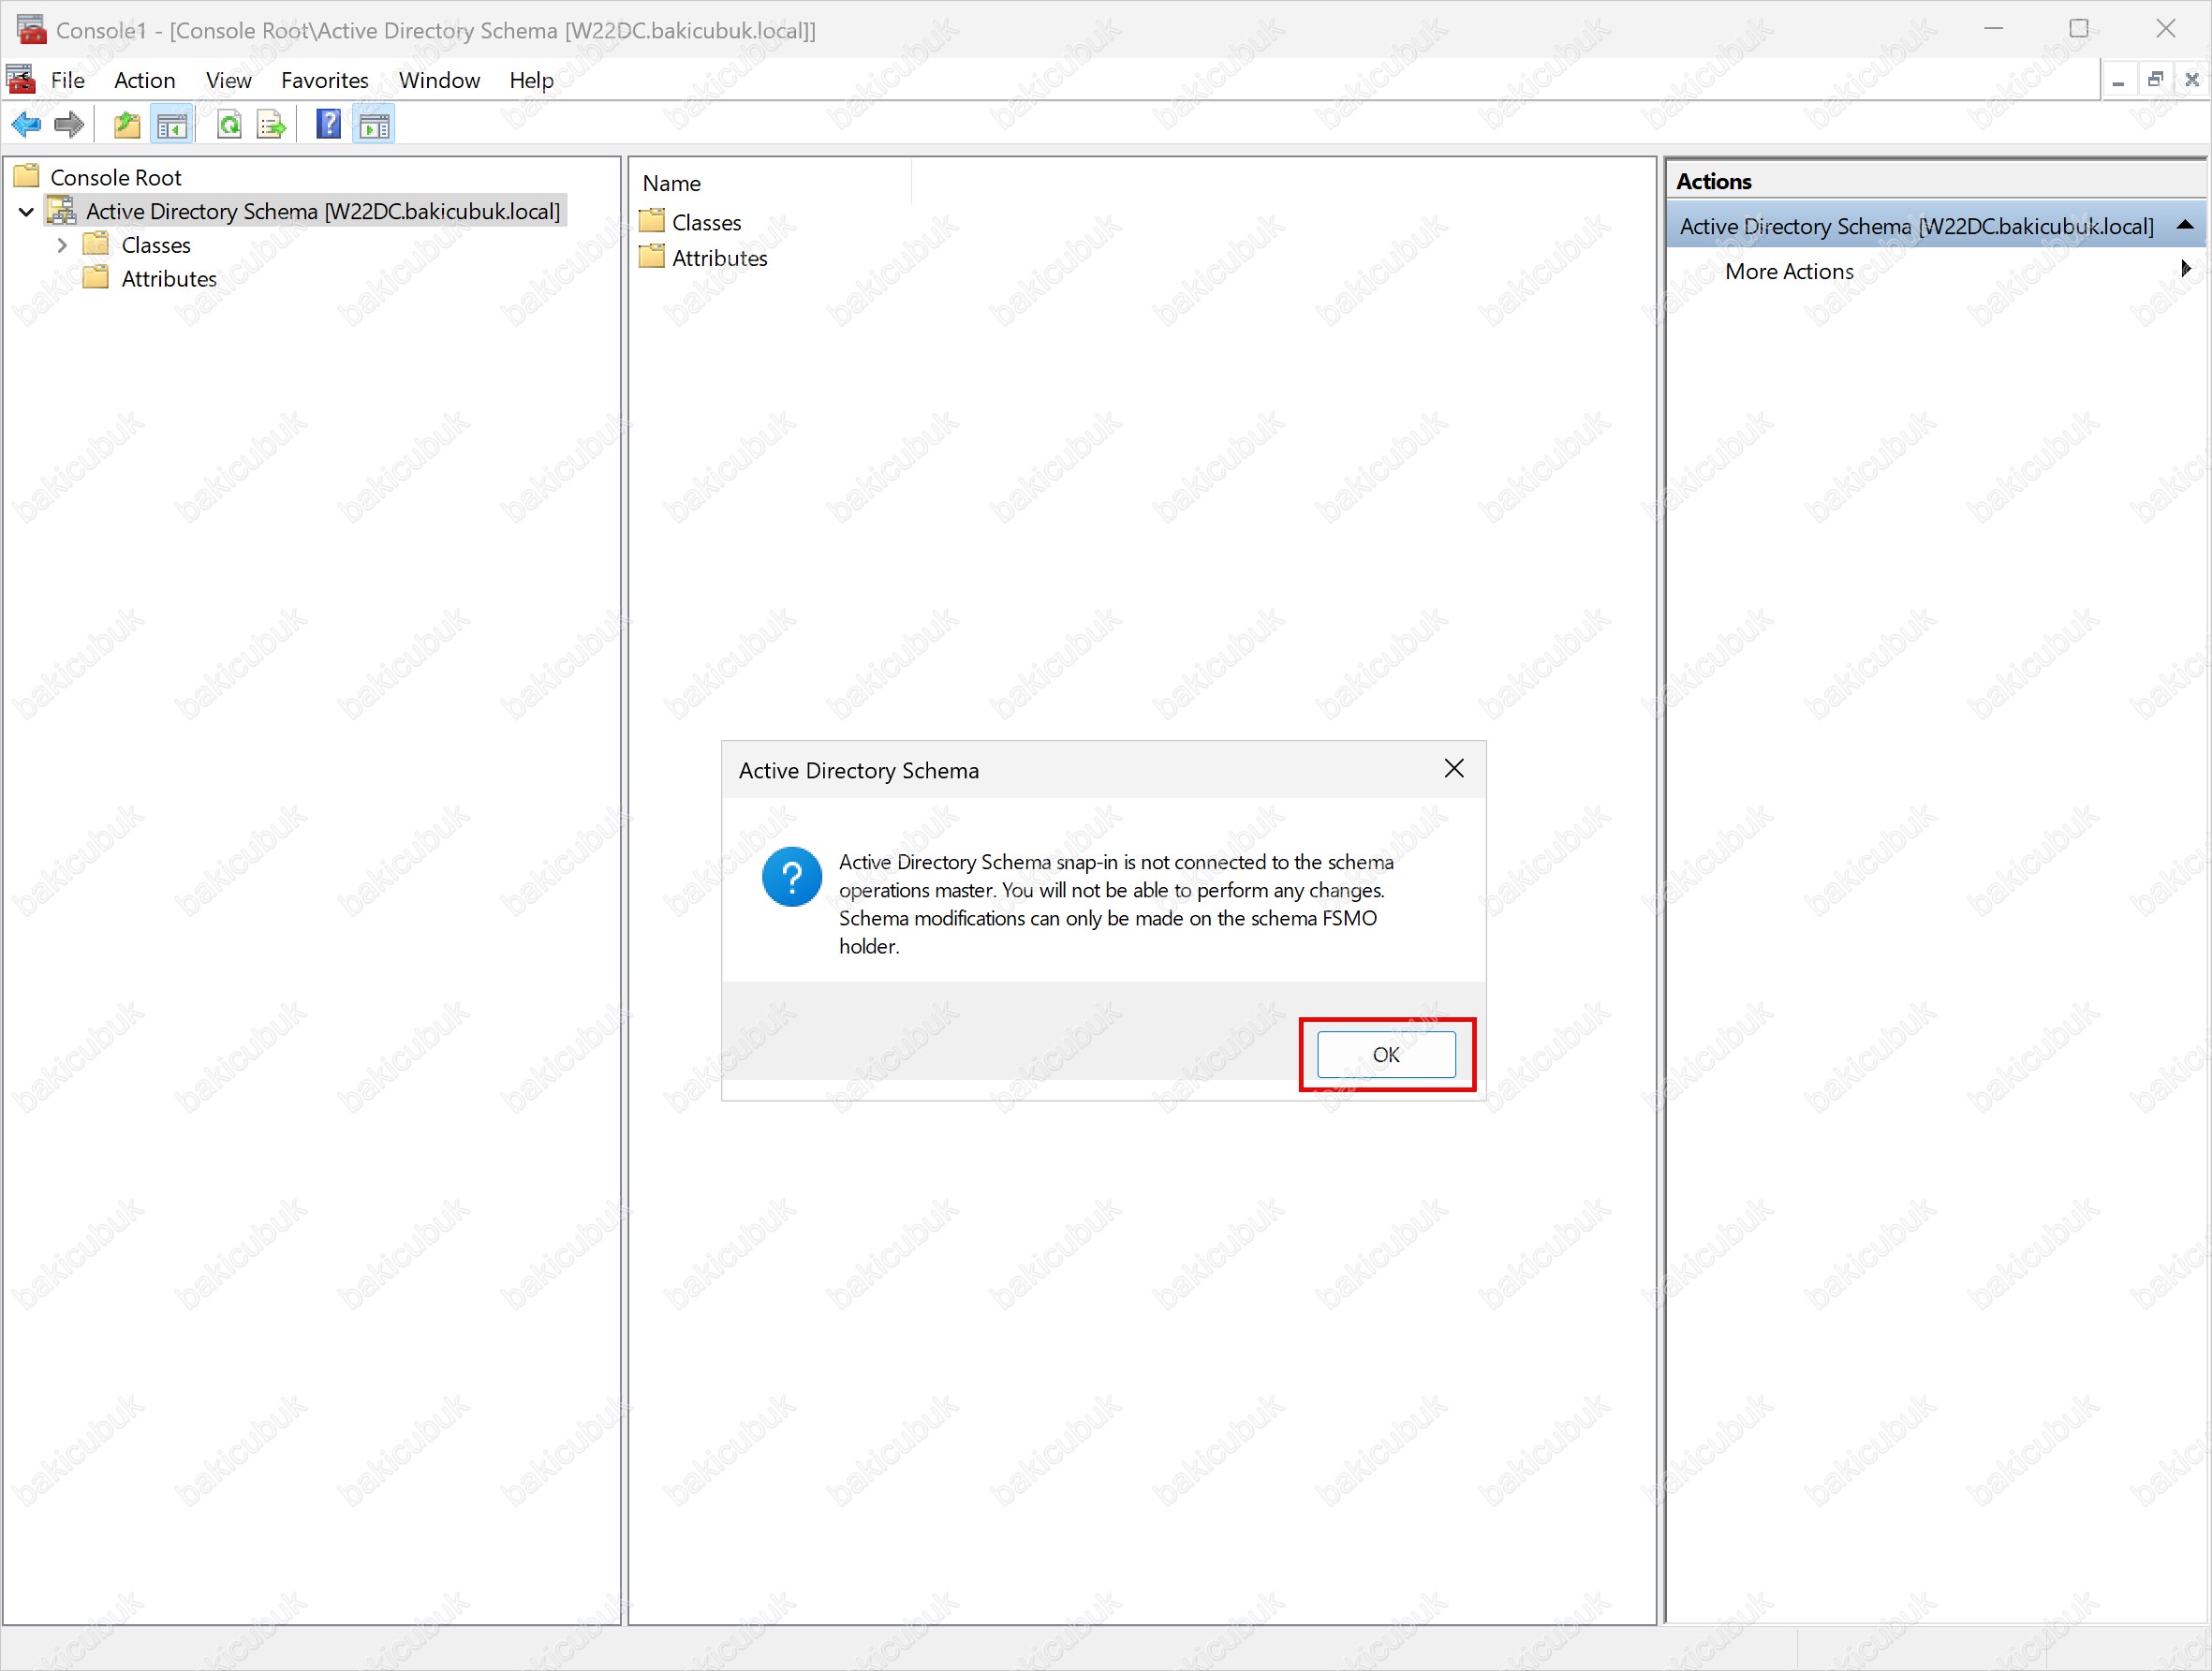This screenshot has width=2212, height=1671.
Task: Click the MMC console icon in menu bar
Action: click(21, 79)
